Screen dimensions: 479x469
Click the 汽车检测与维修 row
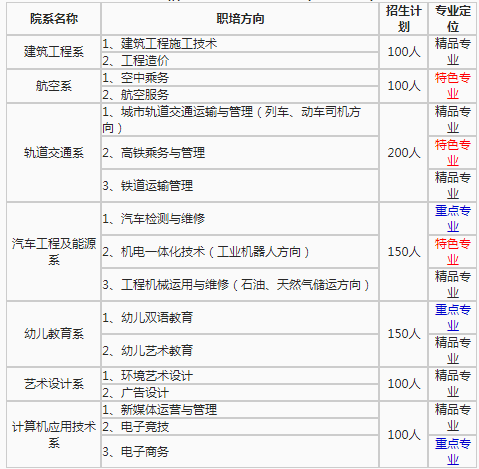point(240,219)
